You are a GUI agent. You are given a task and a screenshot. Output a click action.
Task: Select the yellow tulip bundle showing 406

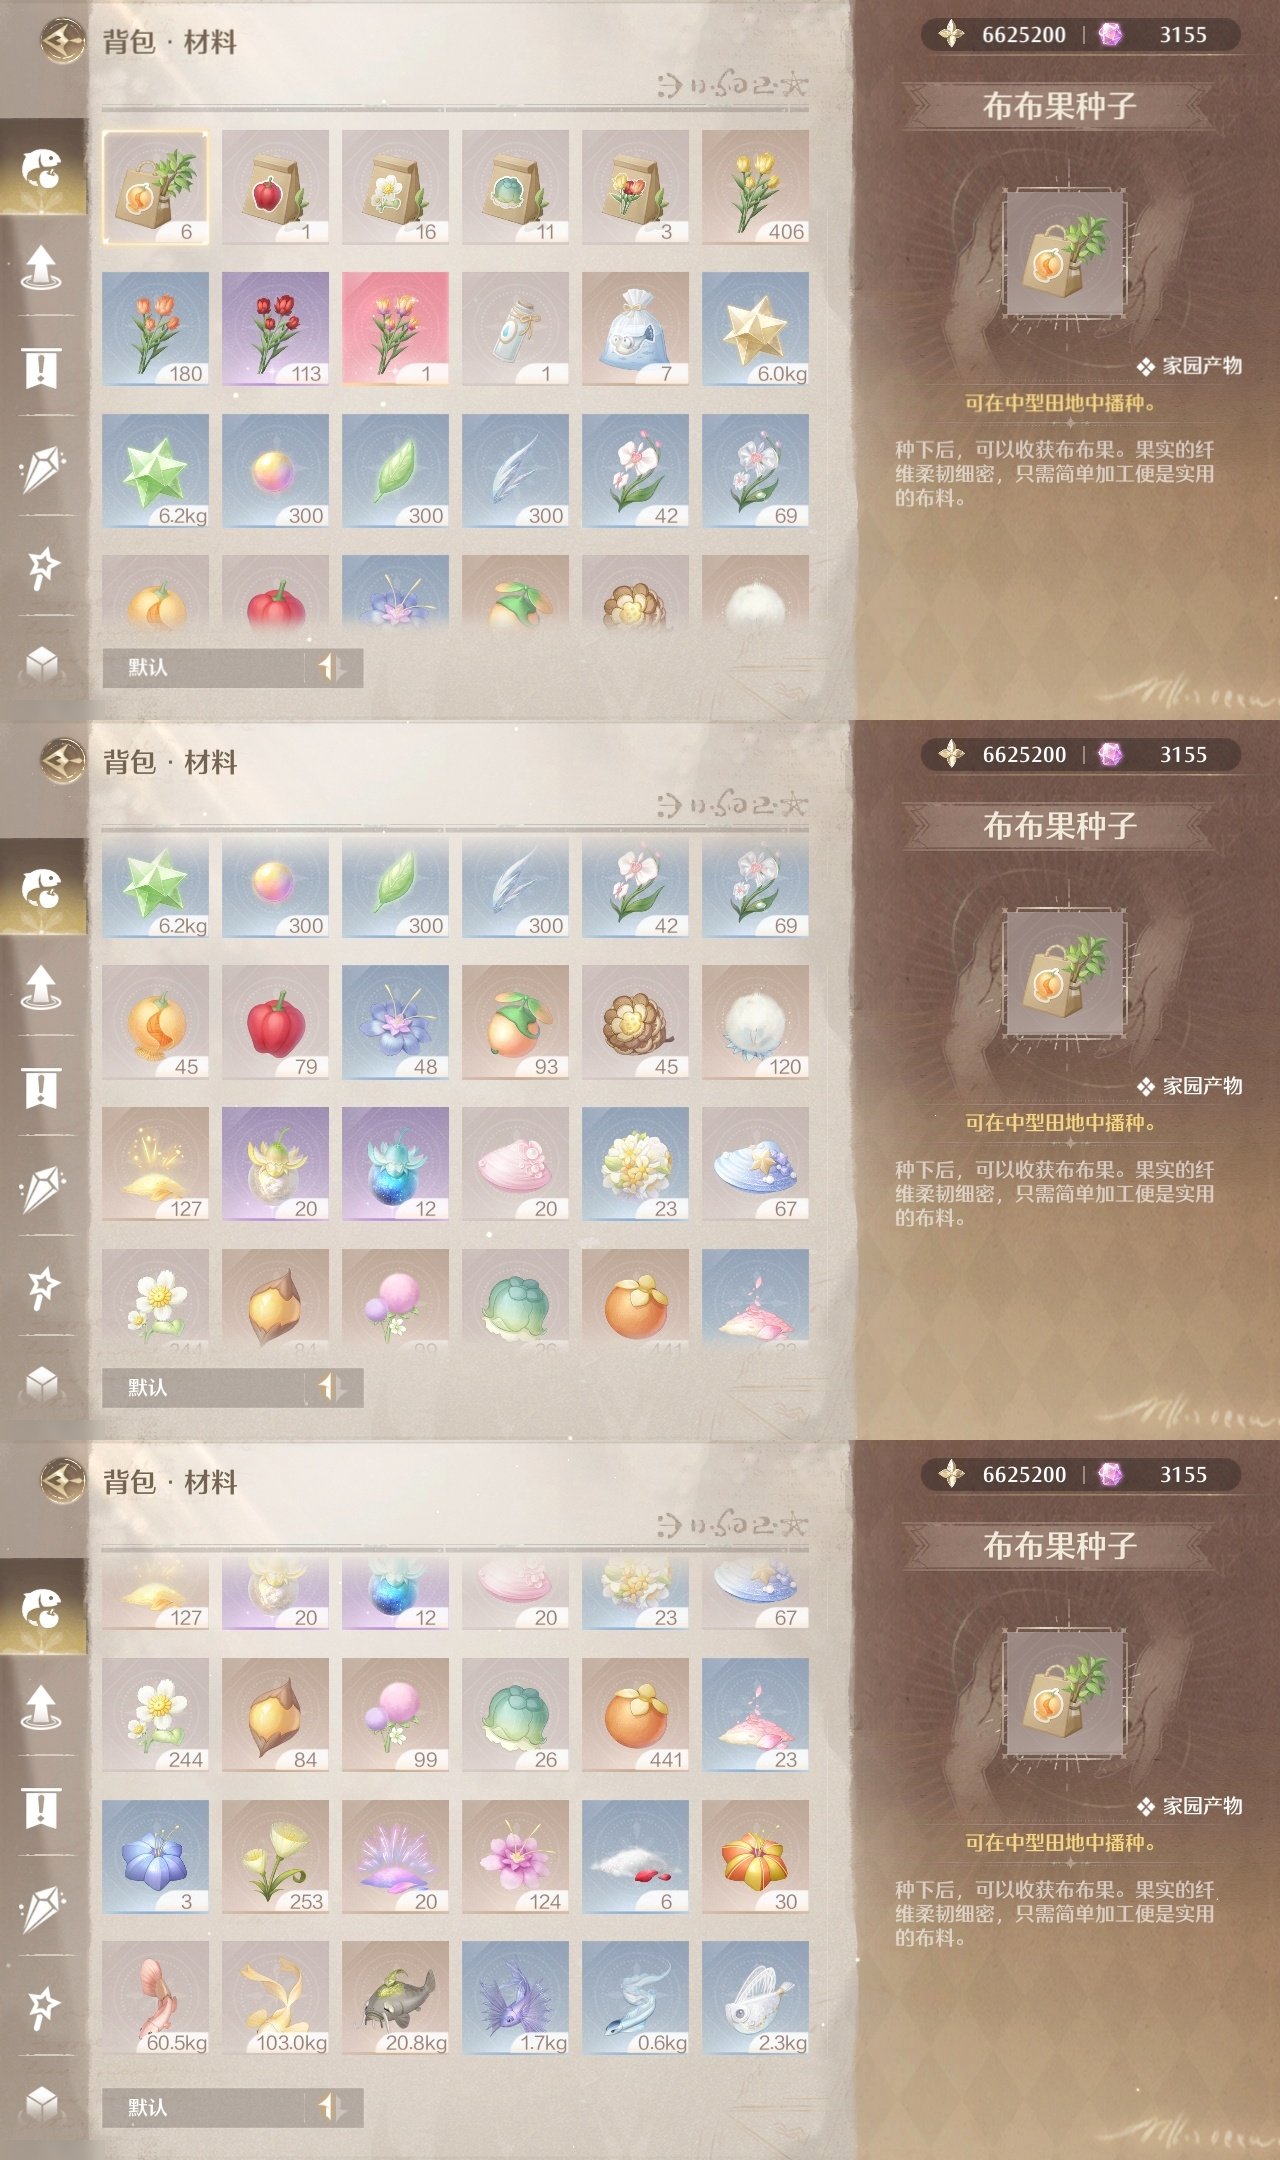pos(755,187)
